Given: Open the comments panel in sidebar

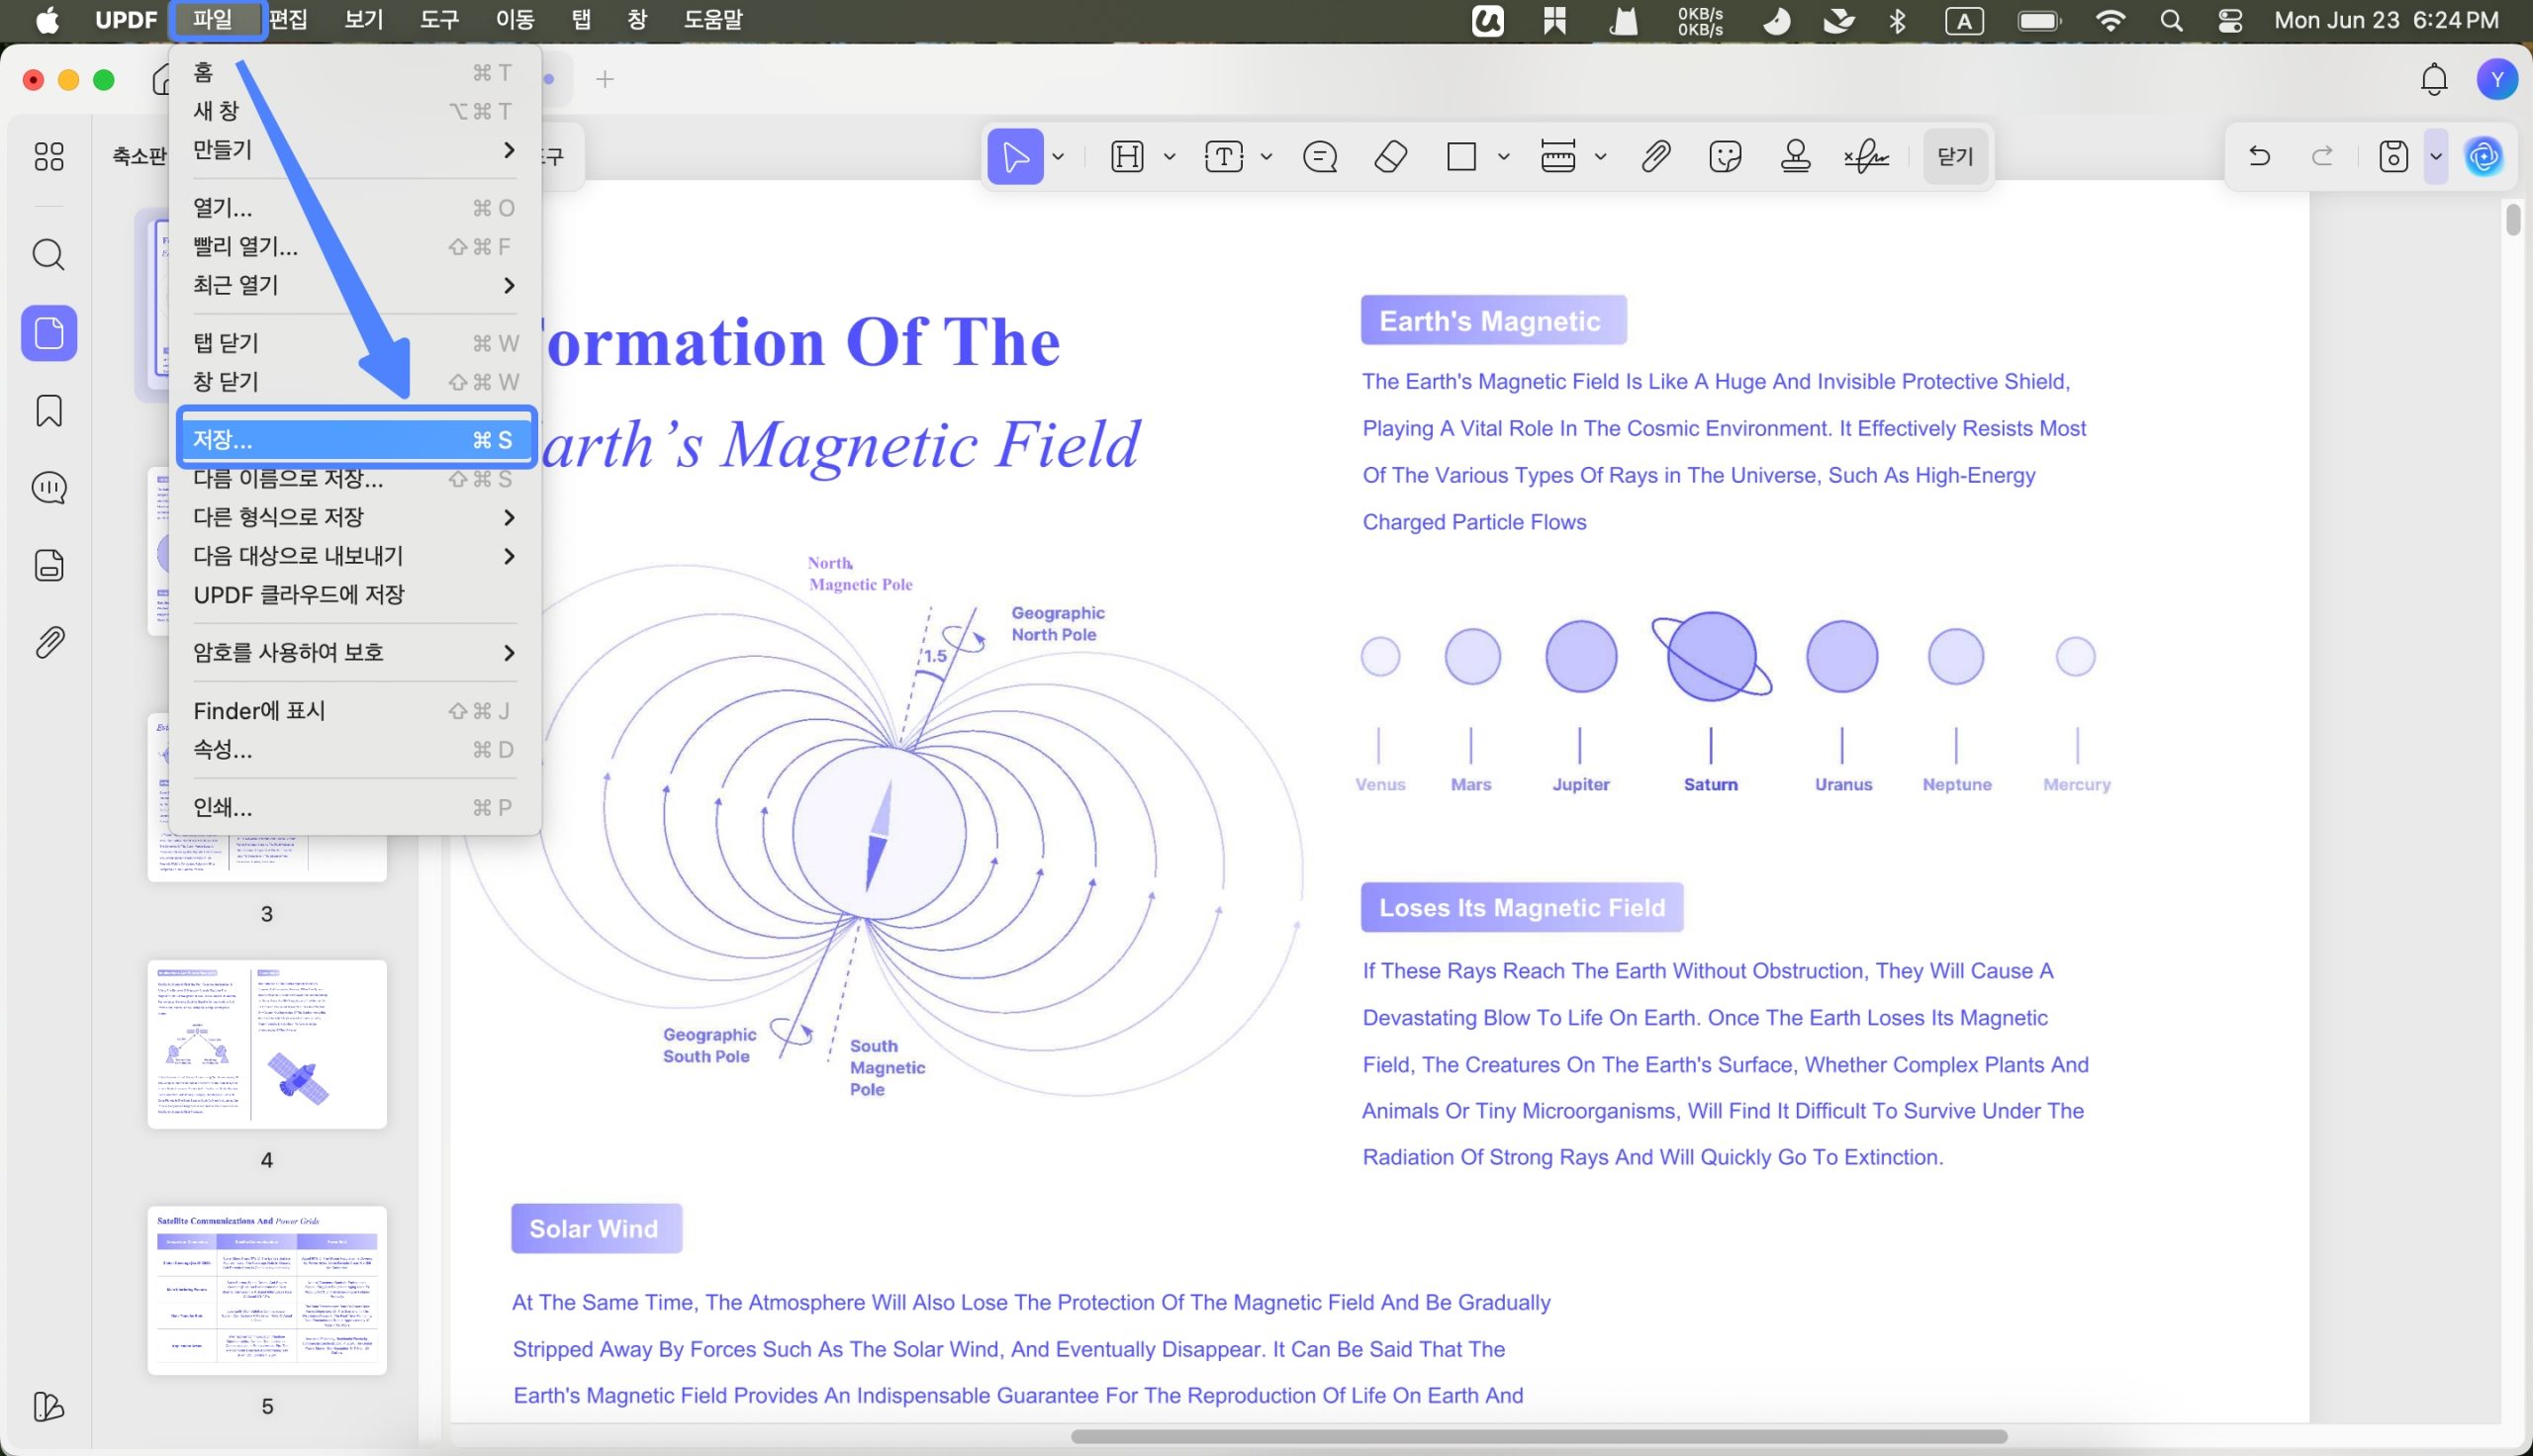Looking at the screenshot, I should [49, 487].
